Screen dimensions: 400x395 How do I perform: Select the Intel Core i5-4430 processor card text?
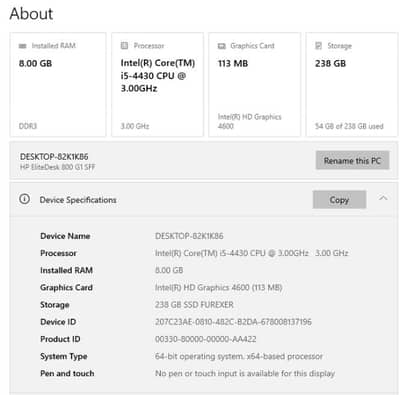[158, 76]
